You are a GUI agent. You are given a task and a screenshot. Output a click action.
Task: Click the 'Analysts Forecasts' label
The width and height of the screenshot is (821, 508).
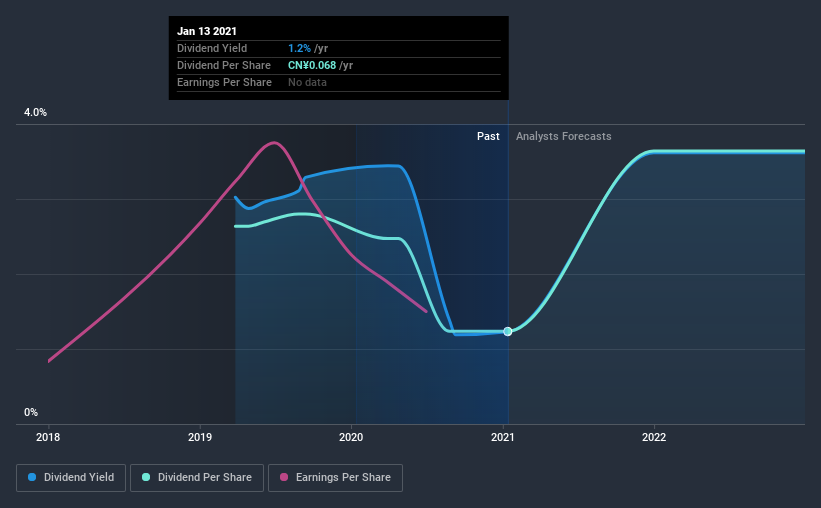[563, 136]
